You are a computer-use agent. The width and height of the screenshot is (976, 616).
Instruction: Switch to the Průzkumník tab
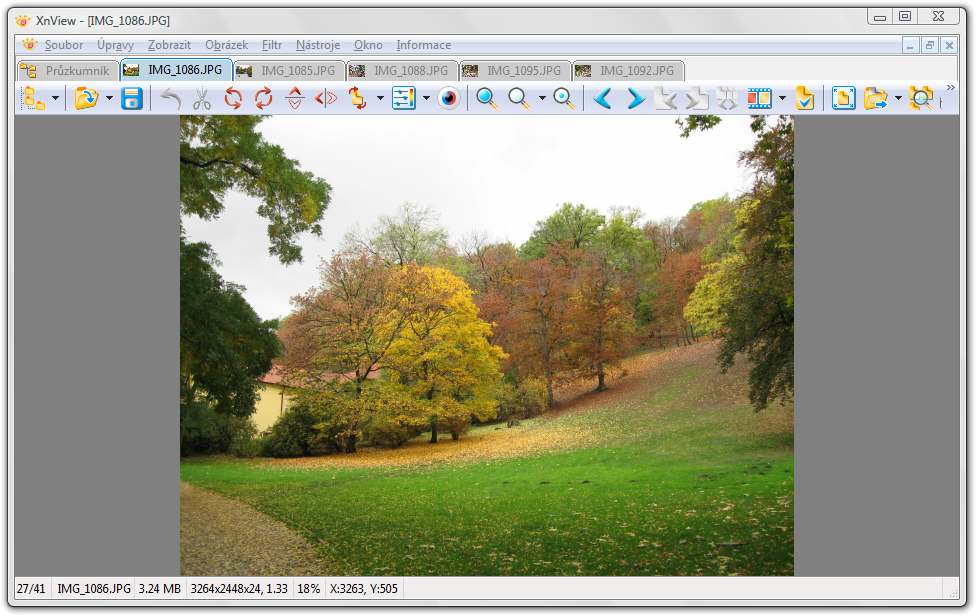(x=68, y=71)
